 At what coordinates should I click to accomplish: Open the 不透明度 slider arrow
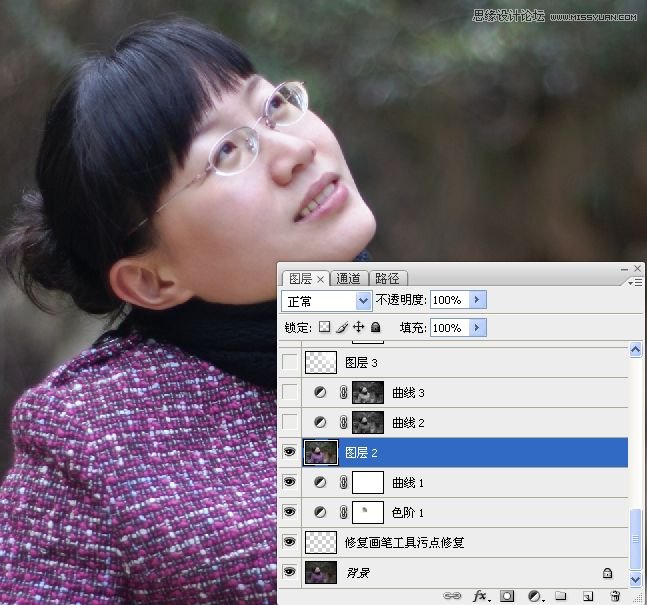[x=477, y=300]
